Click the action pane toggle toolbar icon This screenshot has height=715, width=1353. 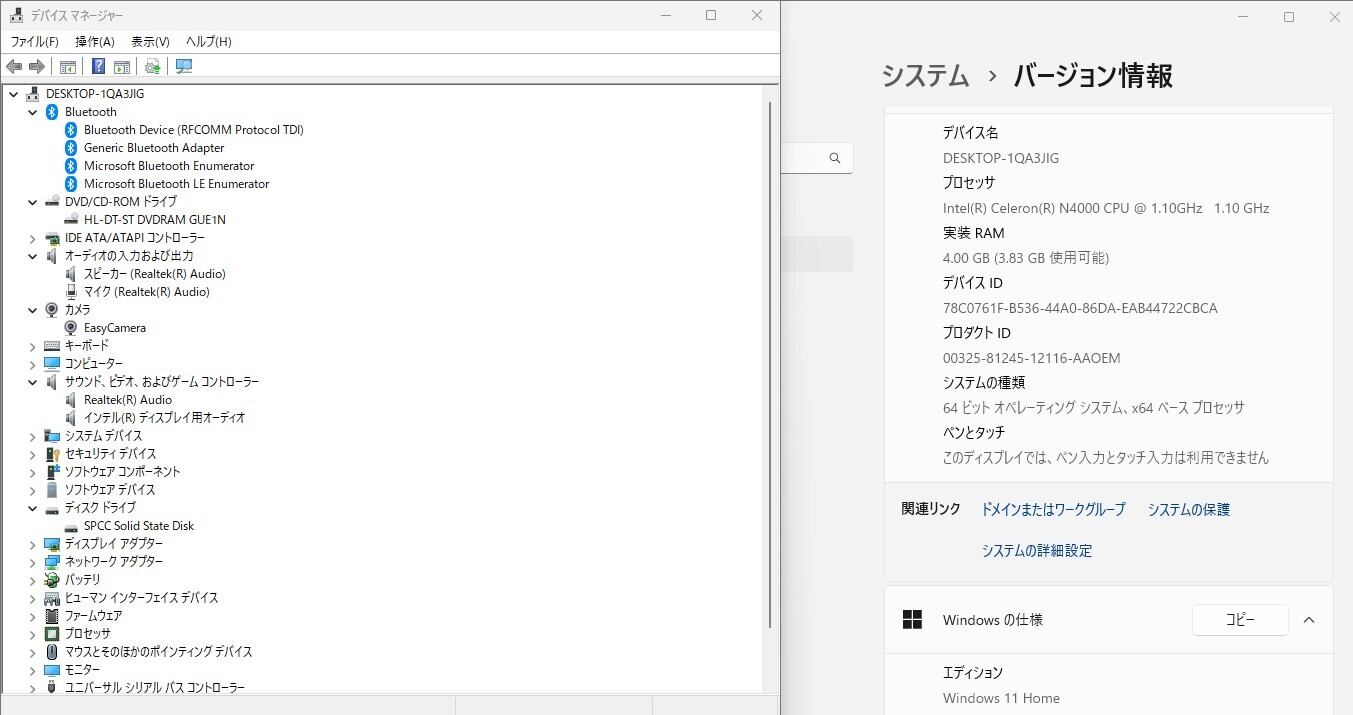tap(122, 66)
